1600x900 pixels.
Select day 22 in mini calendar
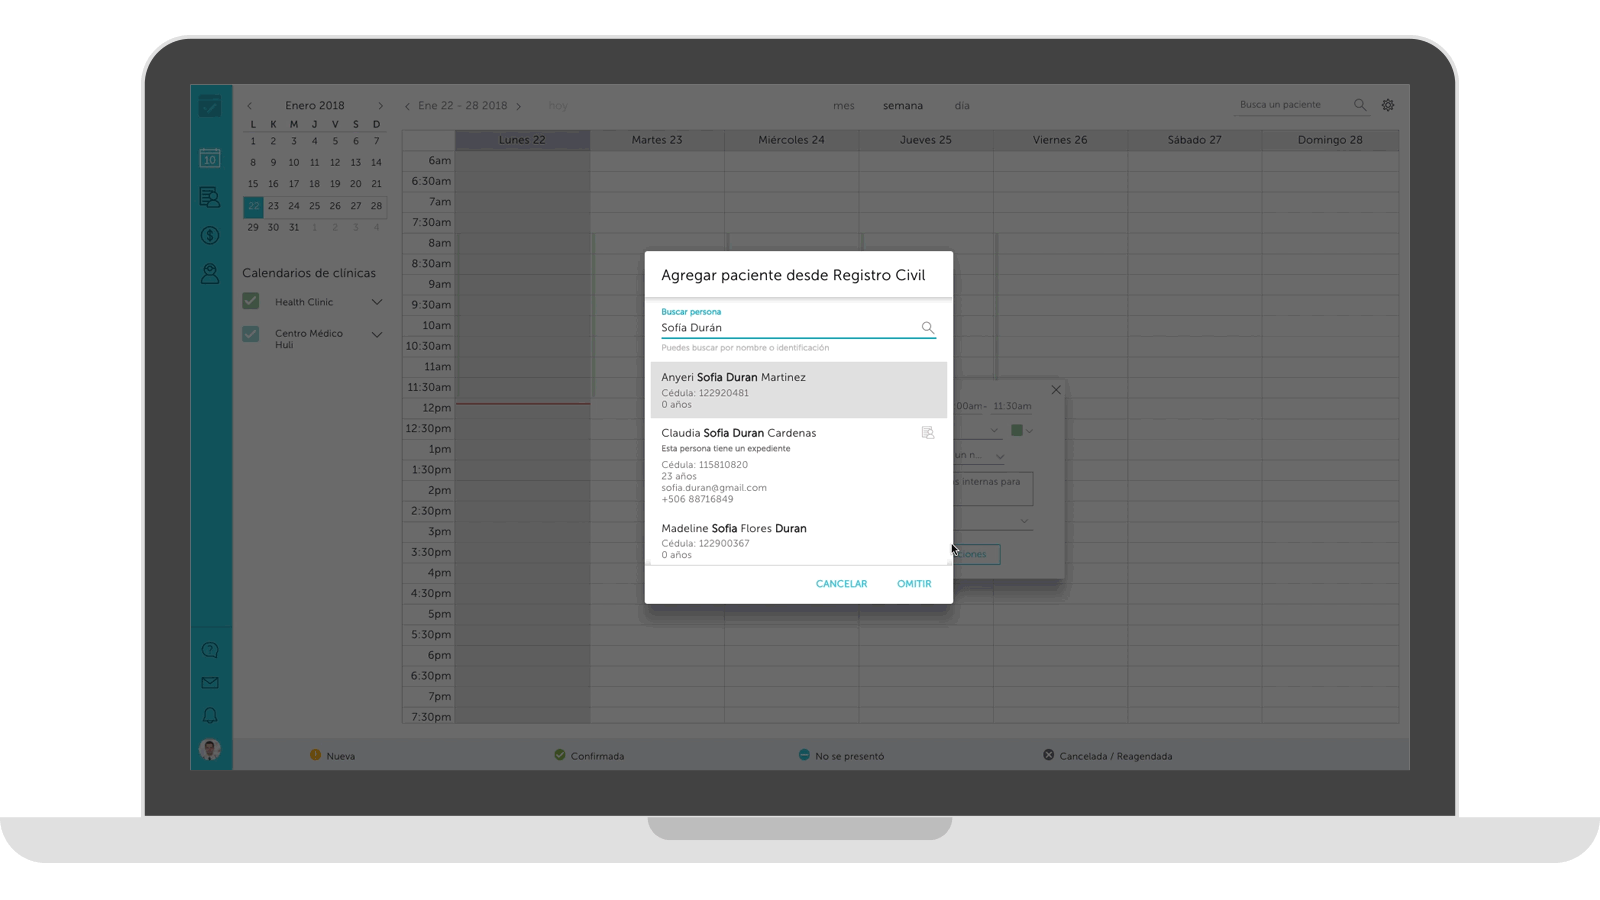click(x=253, y=206)
